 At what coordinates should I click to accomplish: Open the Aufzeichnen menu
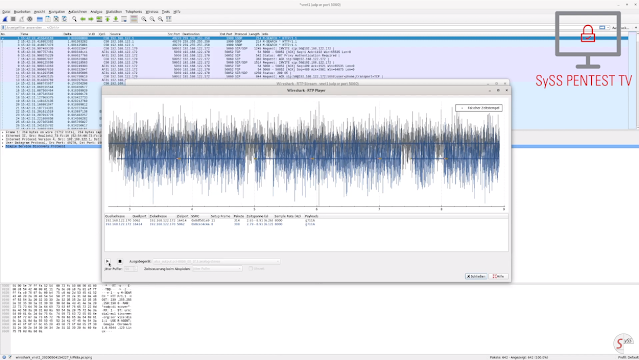tap(77, 12)
